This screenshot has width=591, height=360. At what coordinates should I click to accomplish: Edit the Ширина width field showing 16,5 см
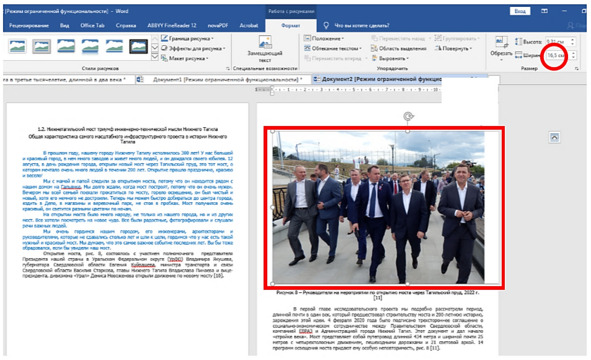tap(557, 55)
